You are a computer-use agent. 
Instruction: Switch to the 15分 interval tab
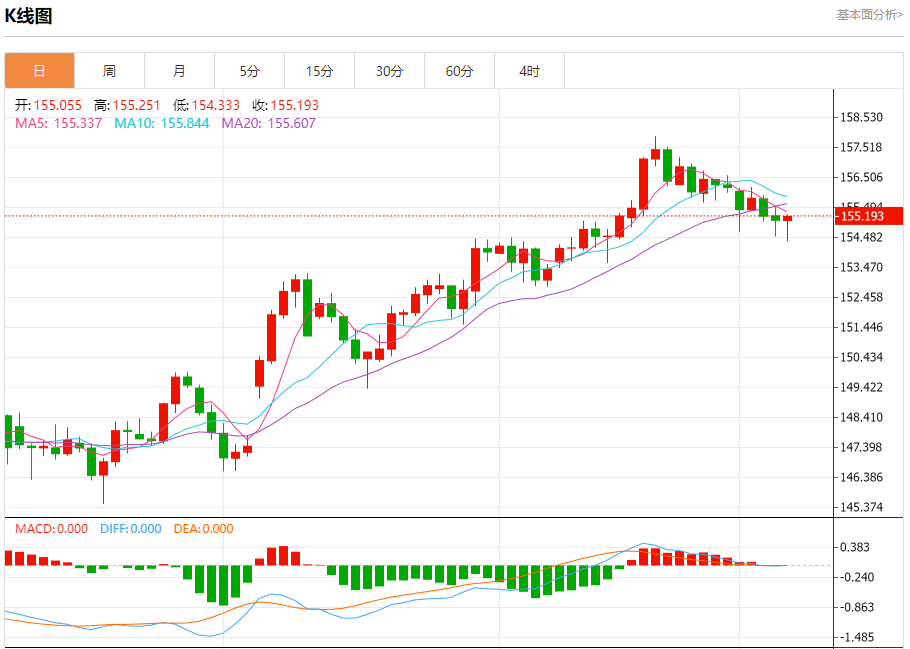point(319,71)
